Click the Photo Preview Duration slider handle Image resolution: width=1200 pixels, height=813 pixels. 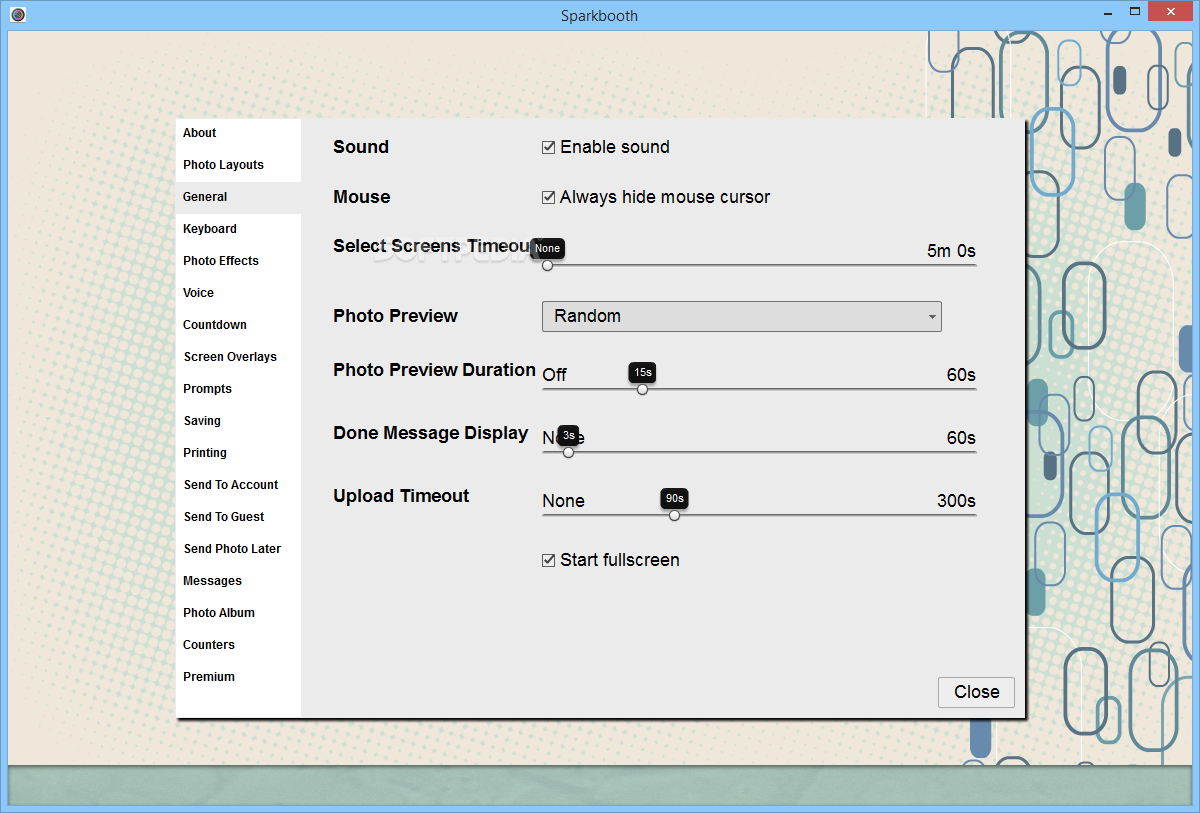point(642,389)
